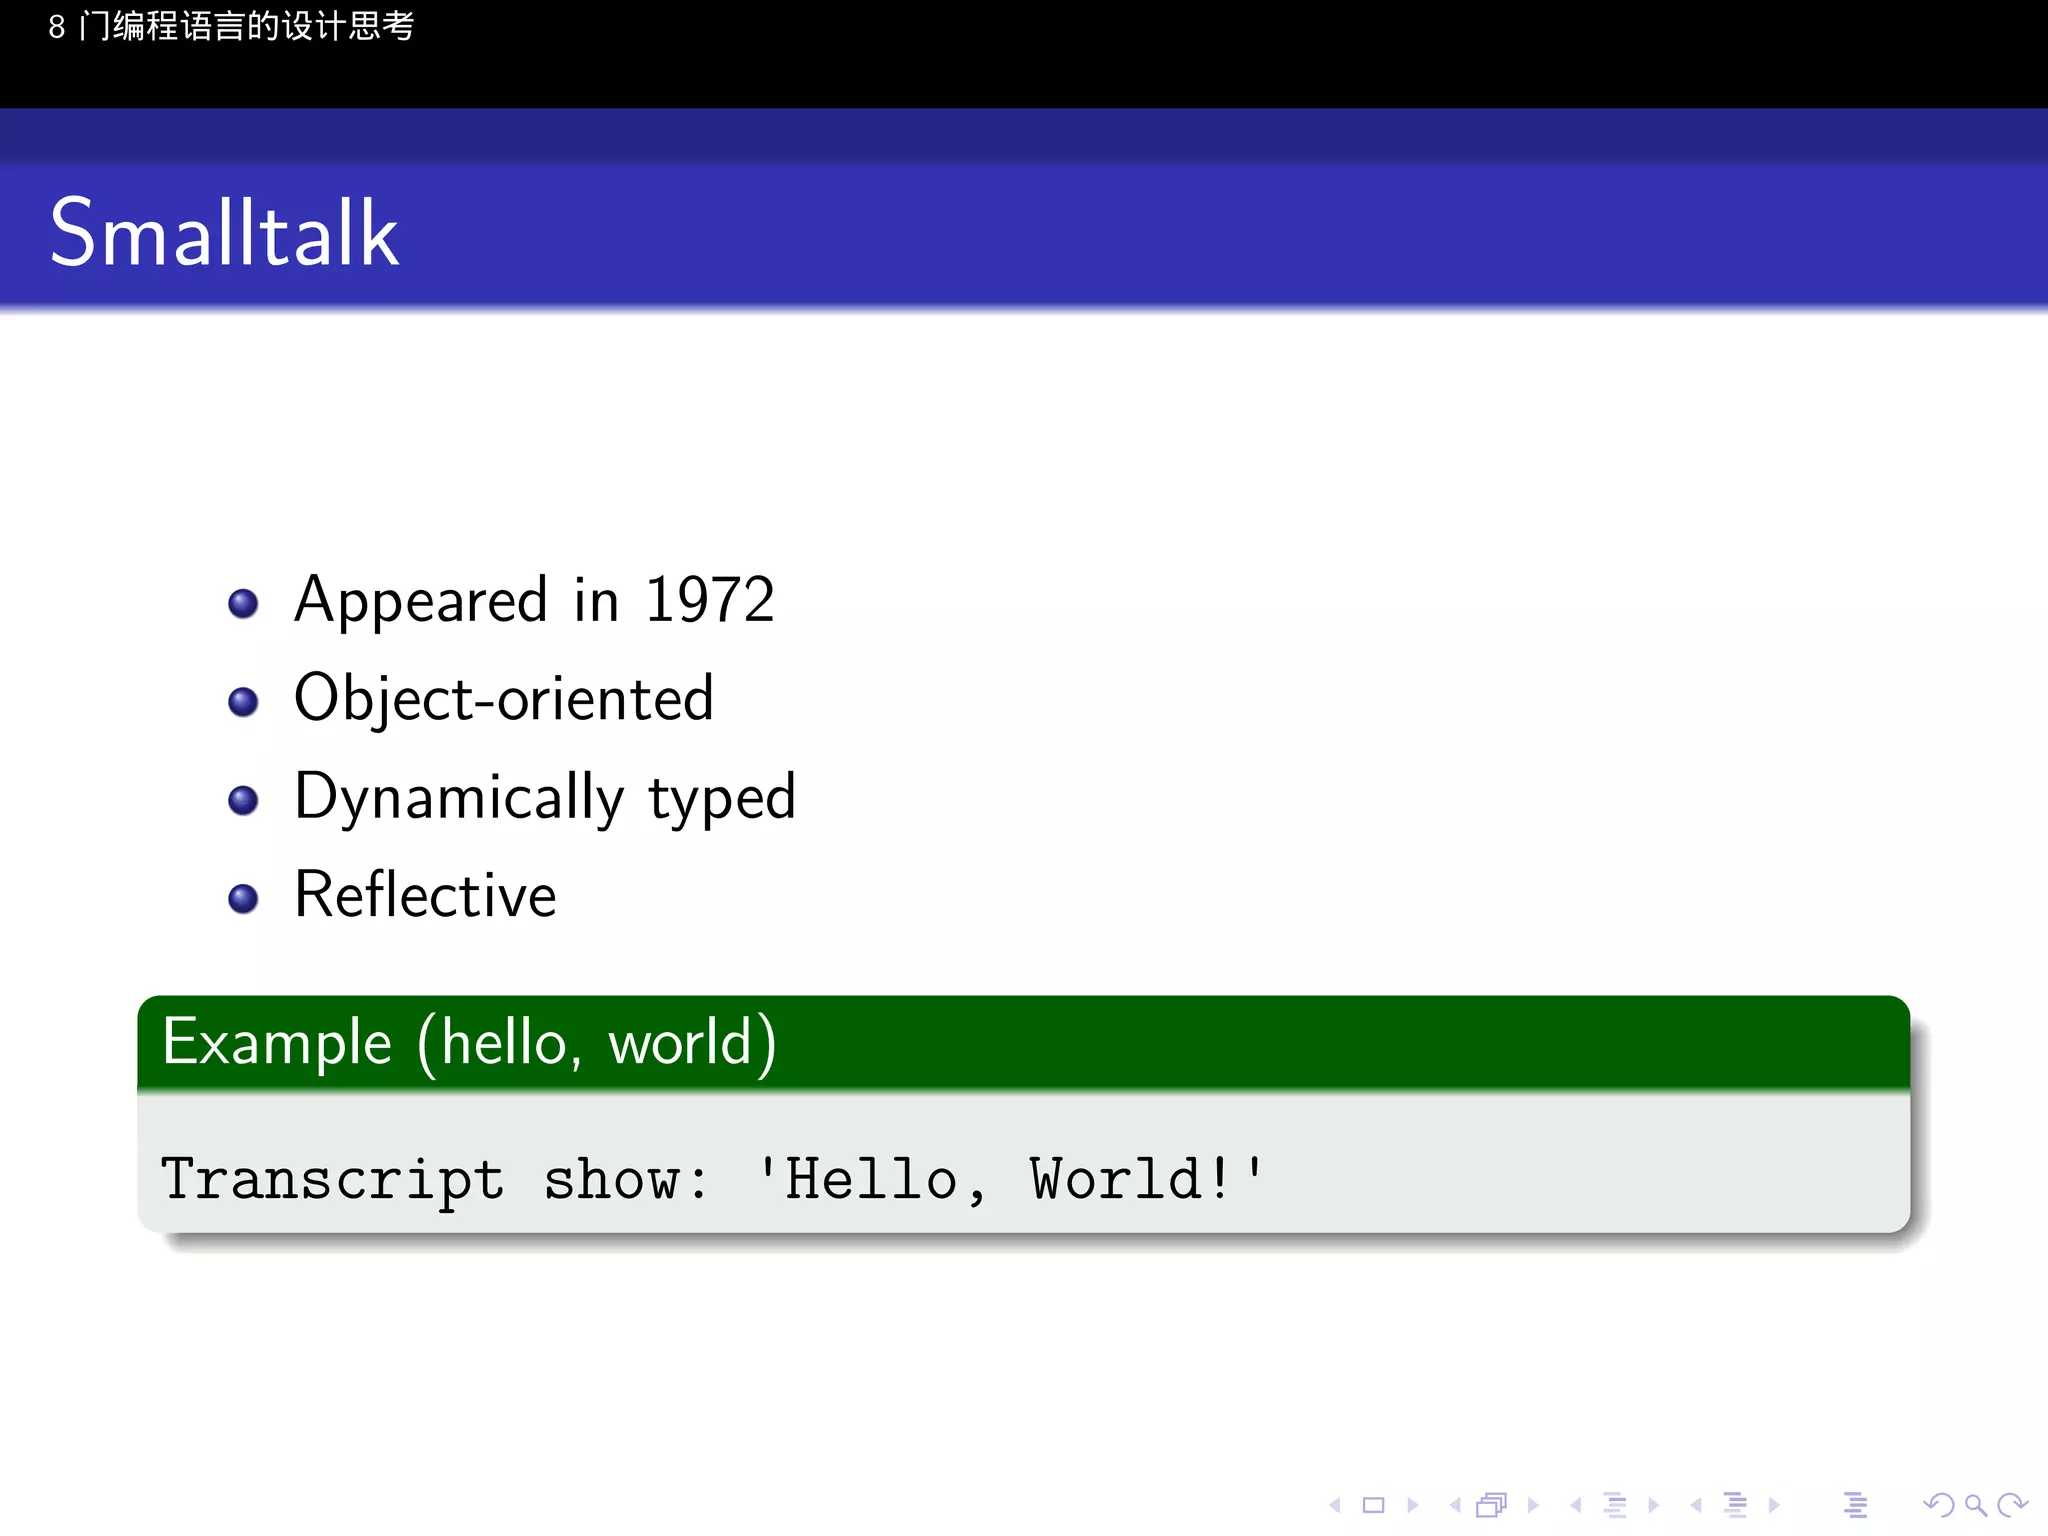Image resolution: width=2048 pixels, height=1536 pixels.
Task: Click the next subsection arrow
Action: pyautogui.click(x=1654, y=1505)
